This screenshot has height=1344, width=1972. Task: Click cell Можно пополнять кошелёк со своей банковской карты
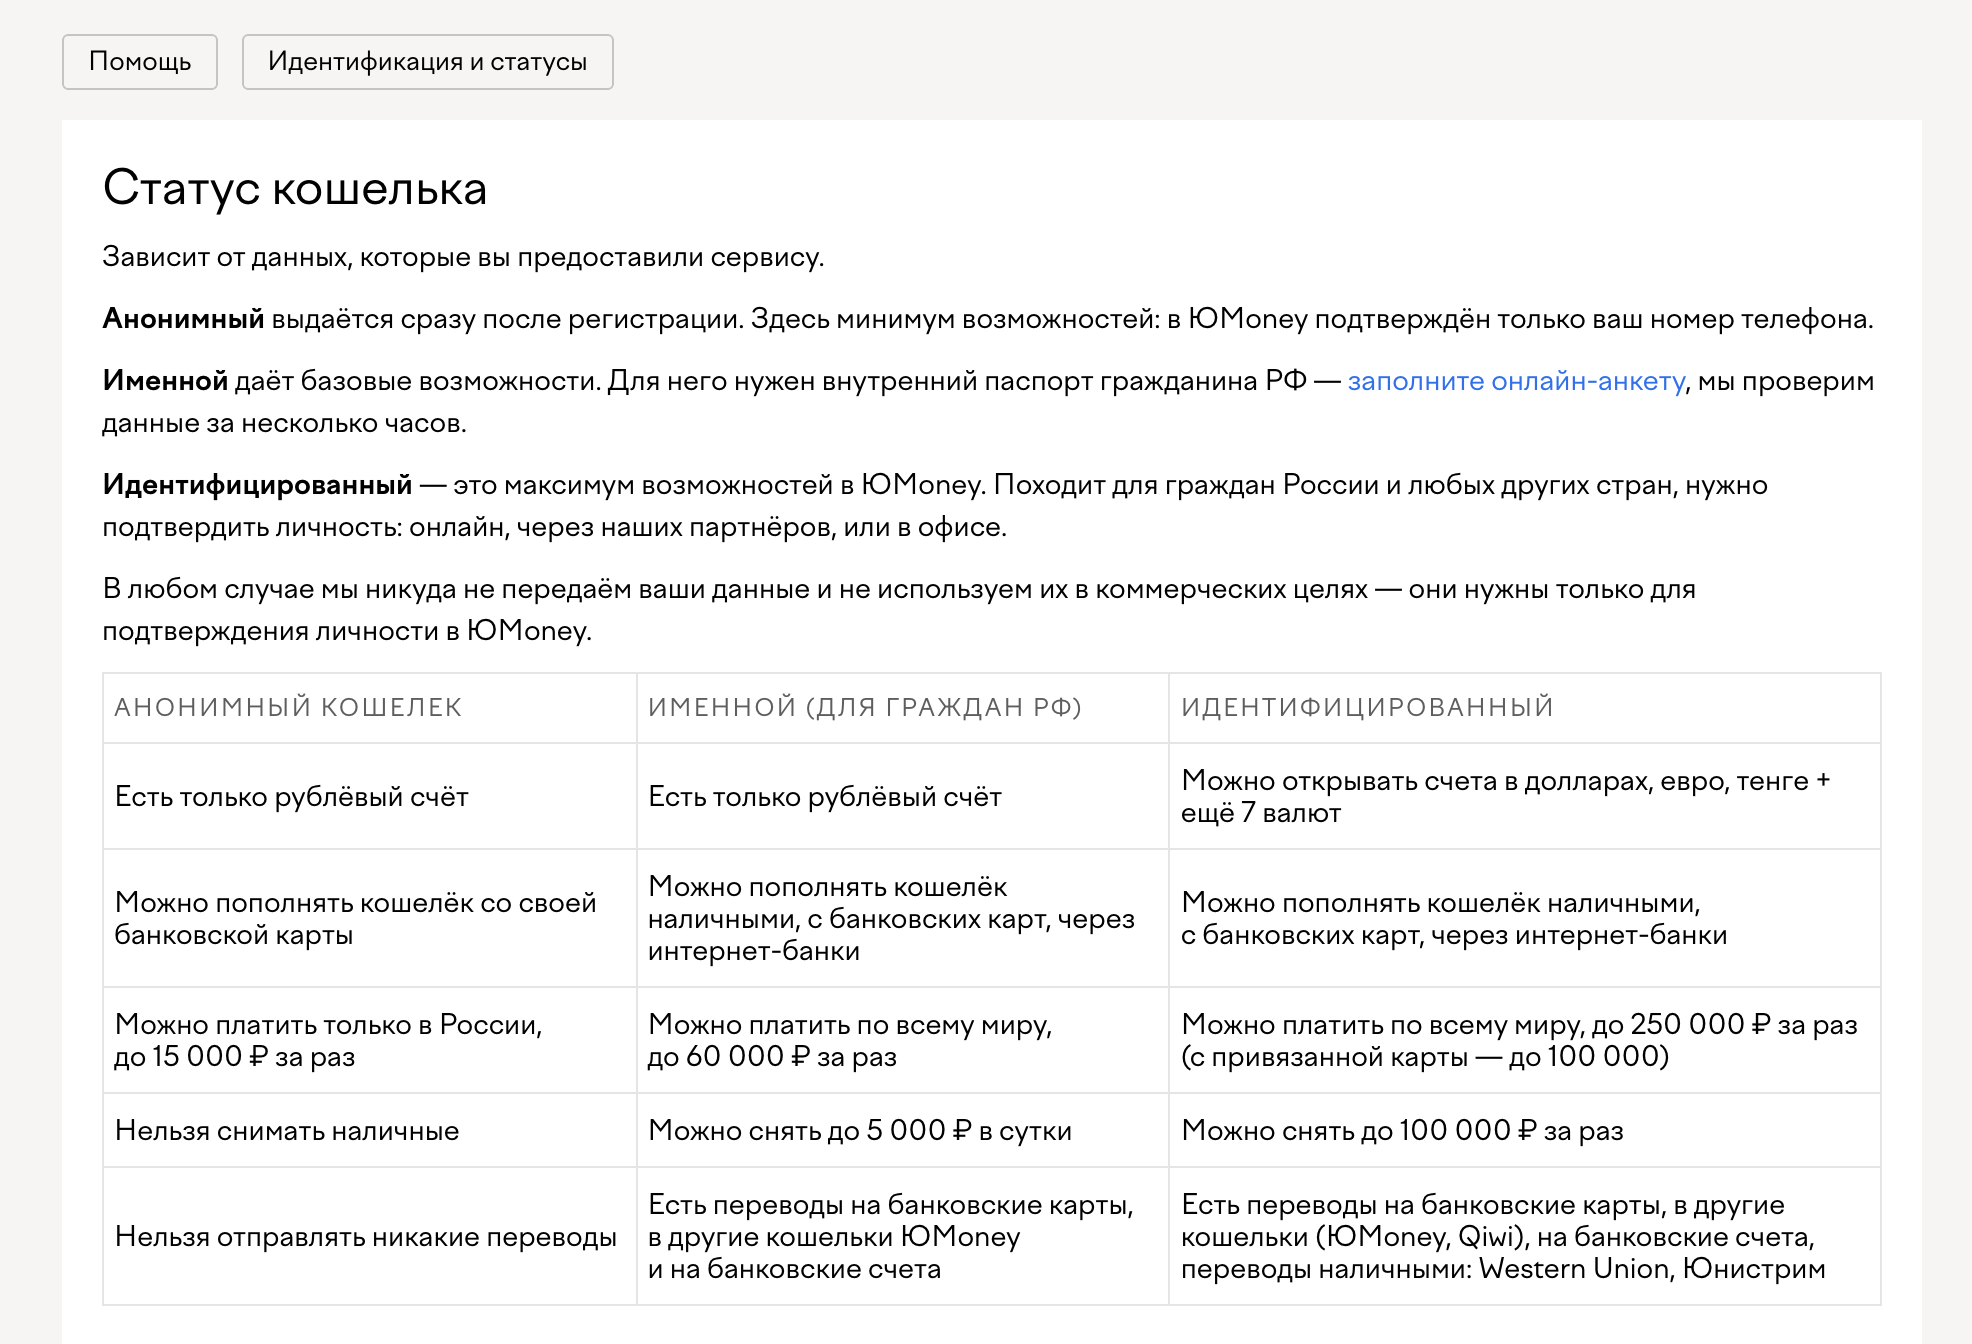click(370, 919)
